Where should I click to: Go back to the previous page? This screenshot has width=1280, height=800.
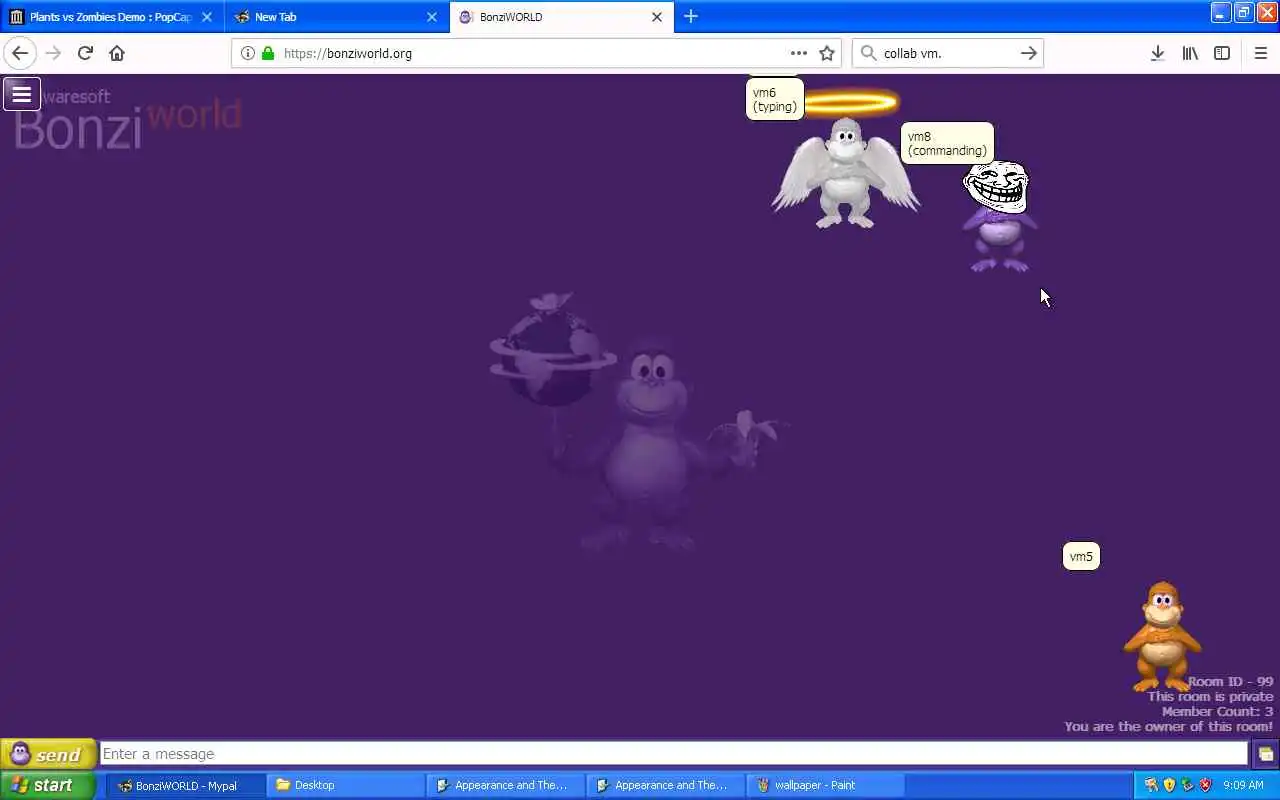pyautogui.click(x=20, y=53)
